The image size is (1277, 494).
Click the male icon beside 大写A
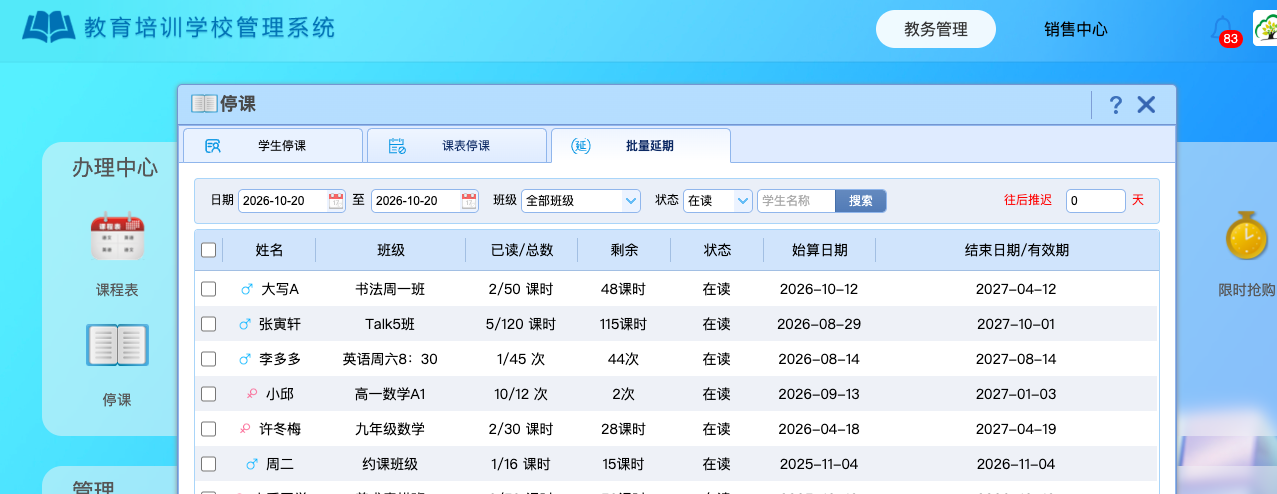[247, 289]
